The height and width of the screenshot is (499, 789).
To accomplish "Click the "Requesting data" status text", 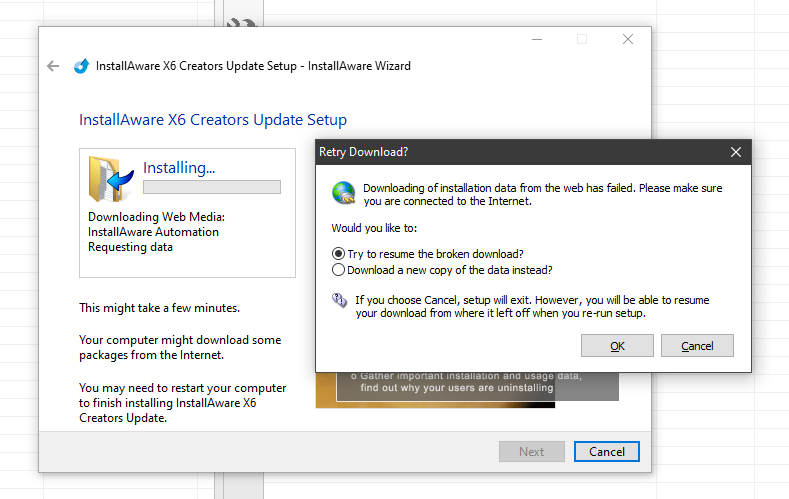I will tap(130, 247).
